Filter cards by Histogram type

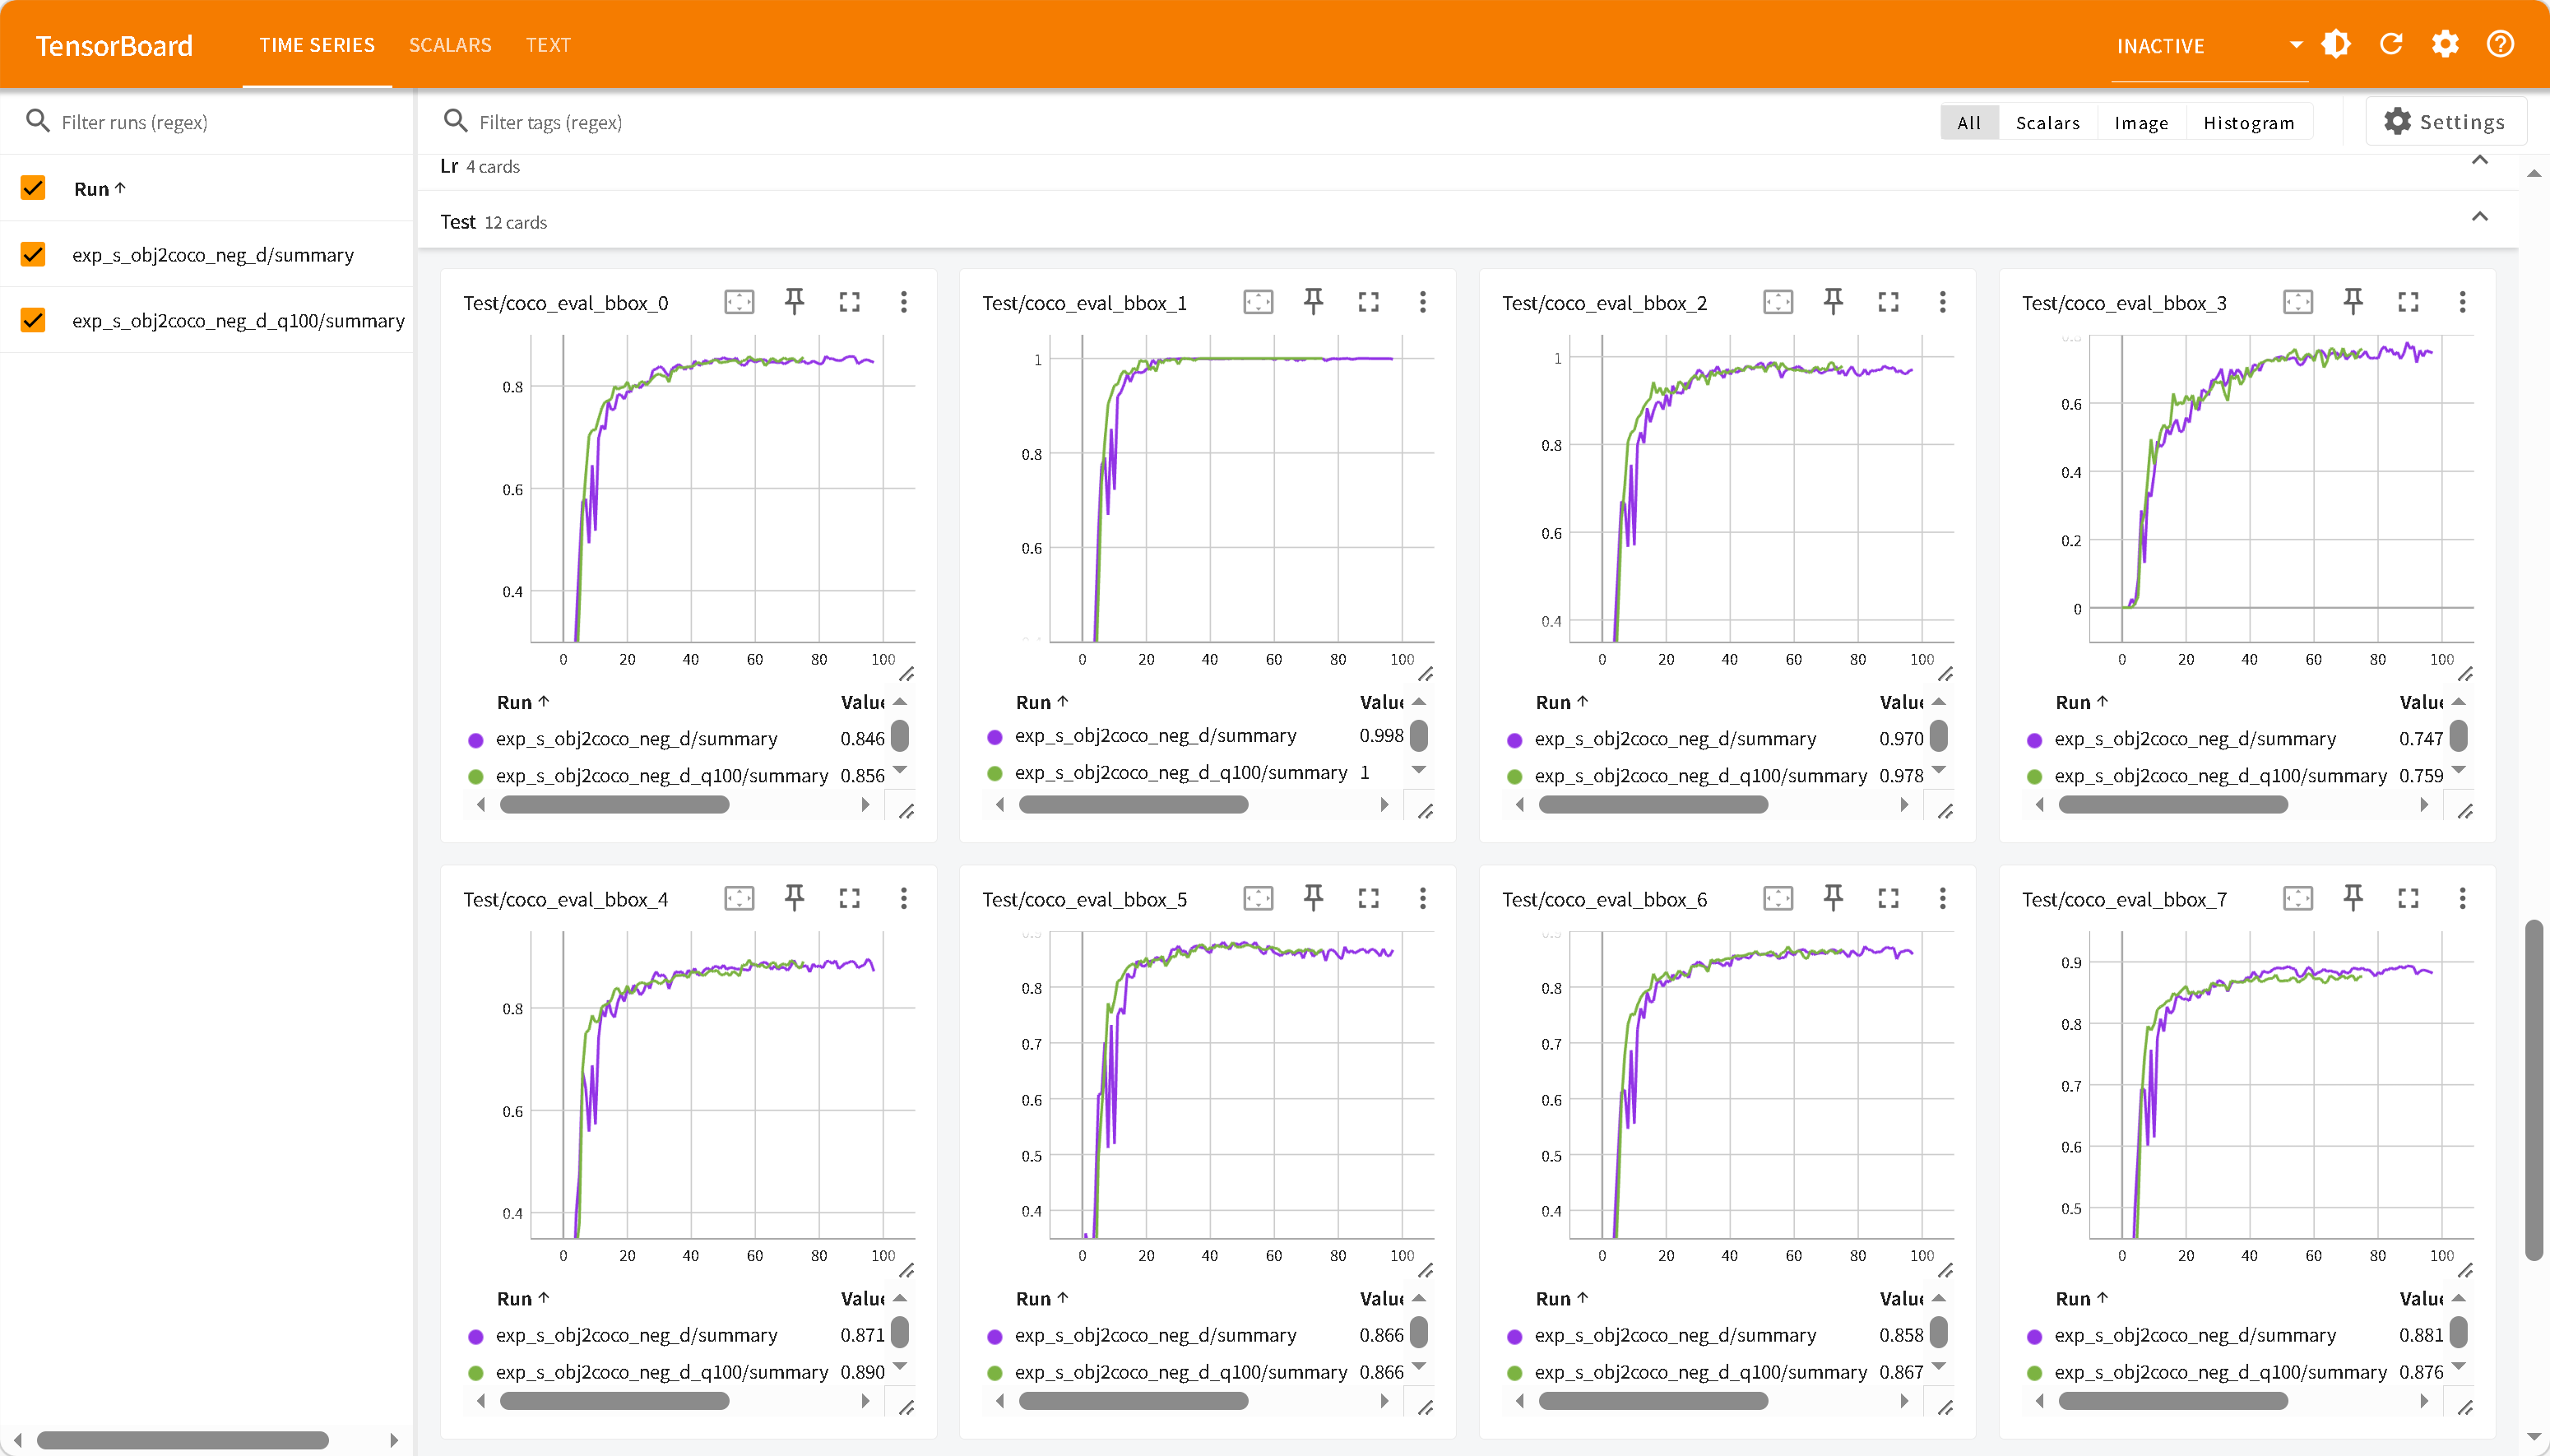(x=2248, y=123)
